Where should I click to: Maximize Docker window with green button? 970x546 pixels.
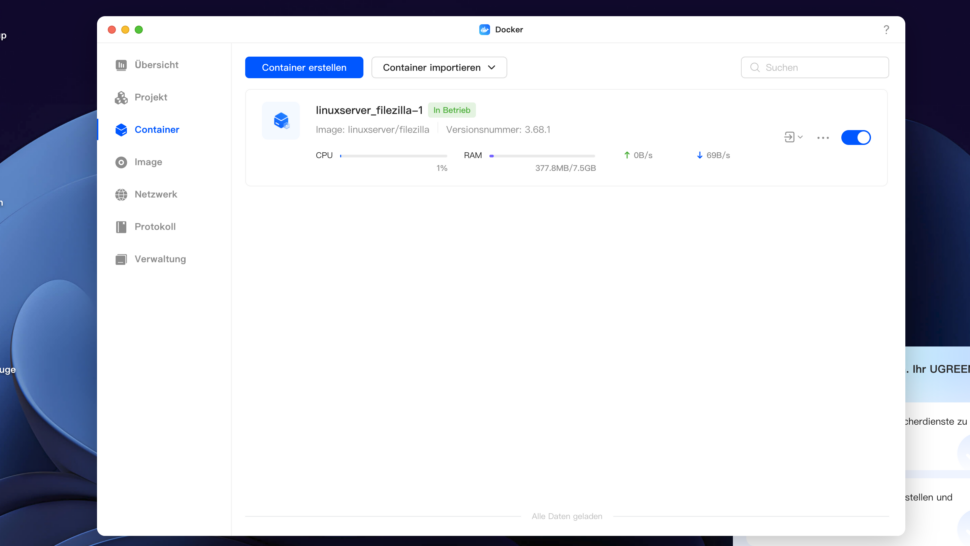(x=139, y=30)
